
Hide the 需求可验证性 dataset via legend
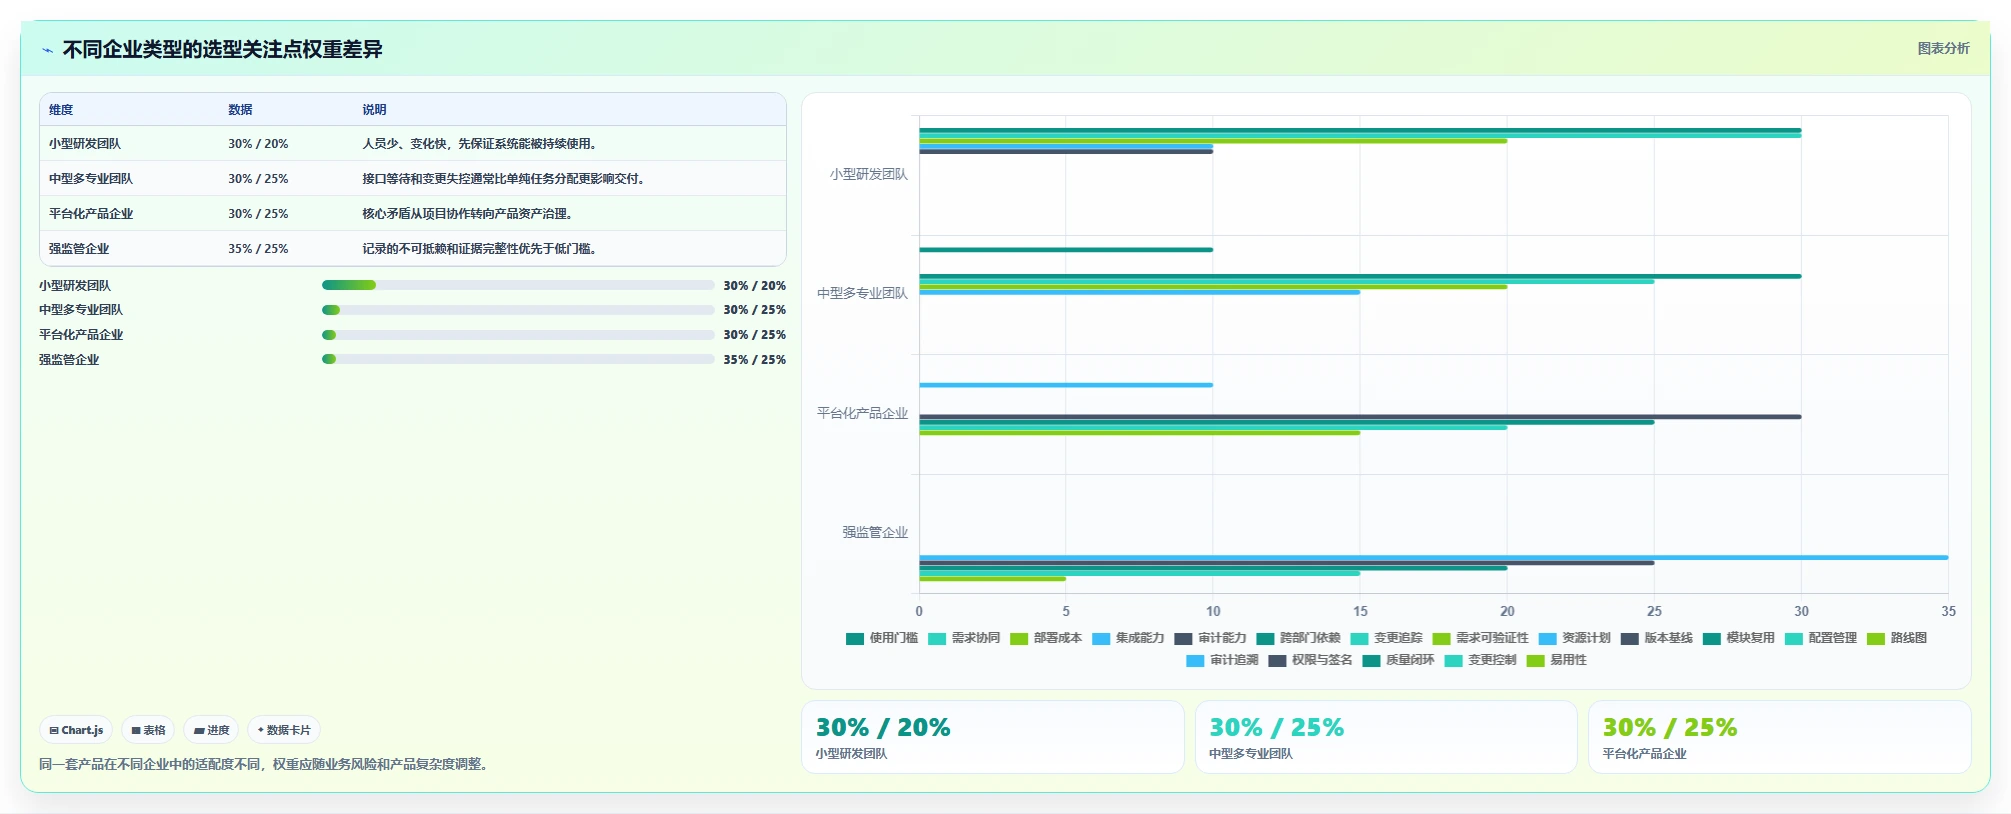[x=1480, y=638]
